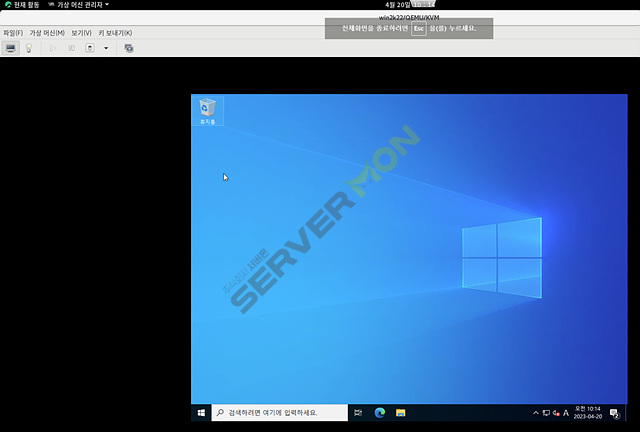The width and height of the screenshot is (640, 432).
Task: Open the Windows clock showing 오전 10:14
Action: pos(588,412)
